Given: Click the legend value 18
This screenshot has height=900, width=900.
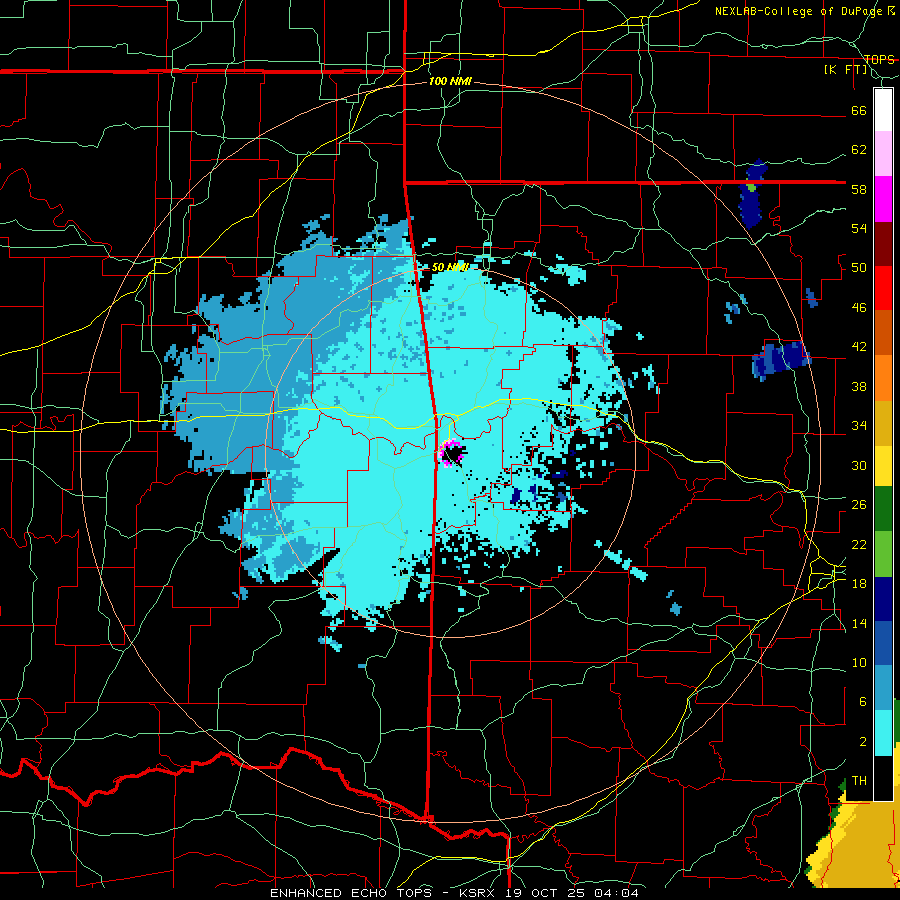Looking at the screenshot, I should point(859,584).
